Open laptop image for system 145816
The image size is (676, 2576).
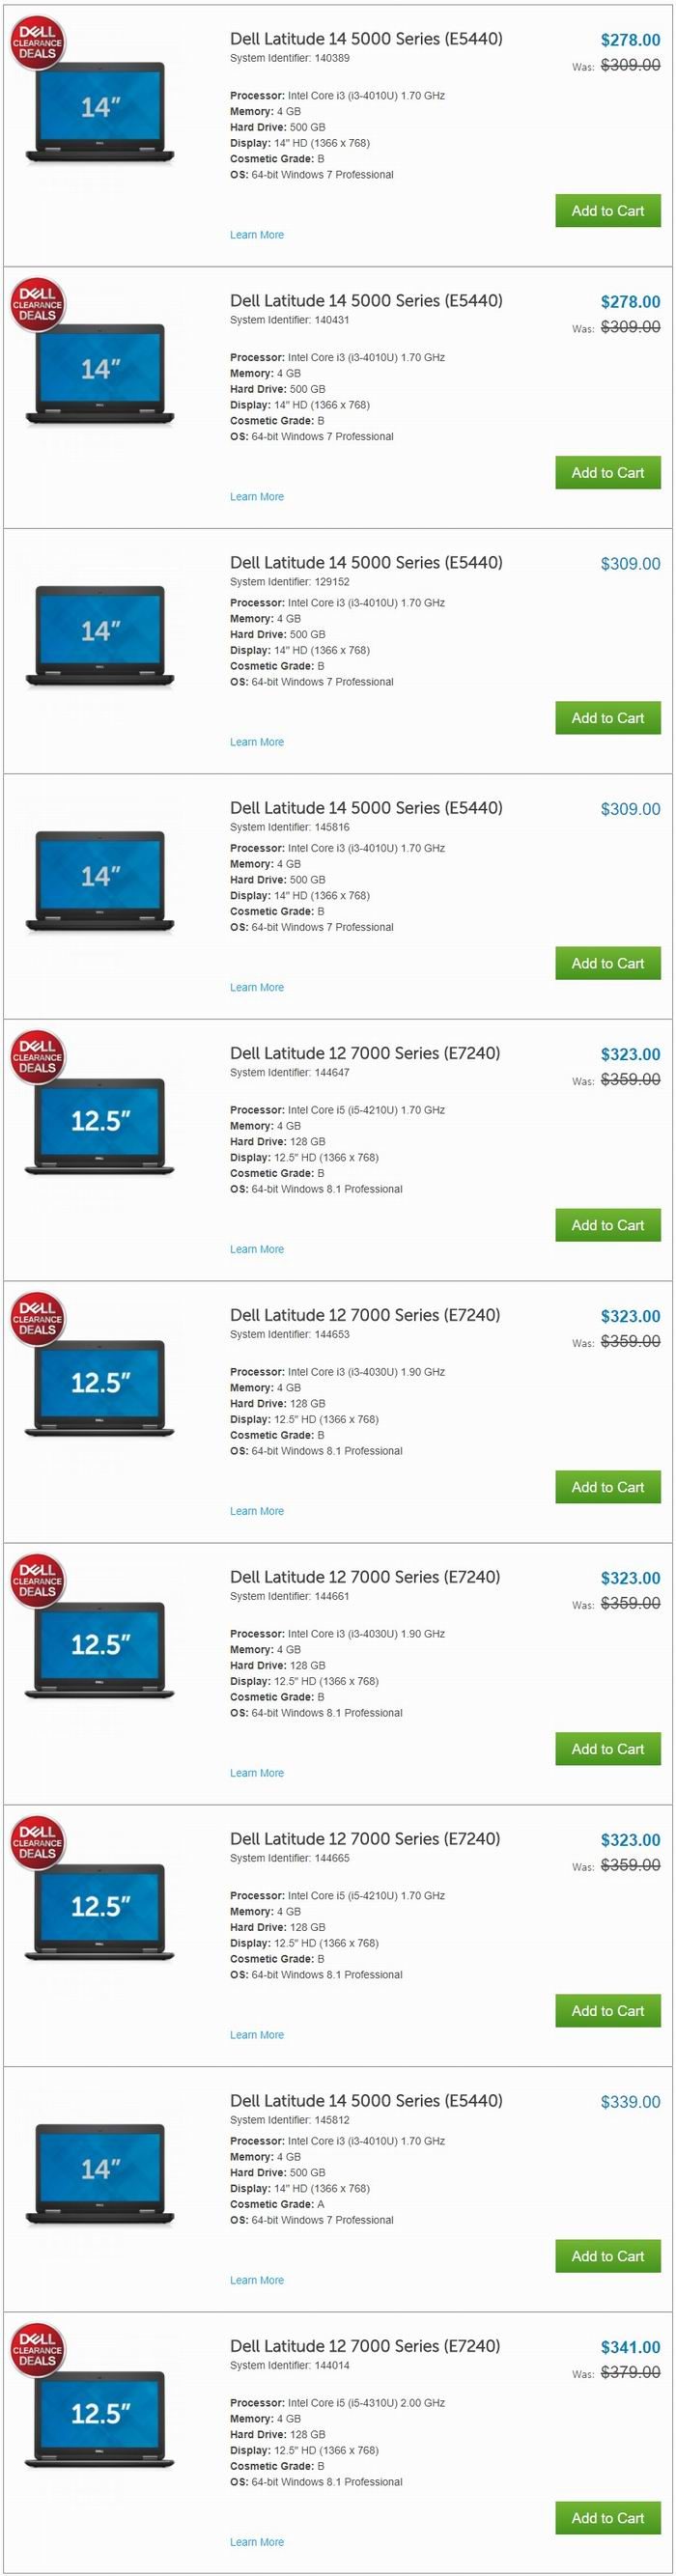tap(100, 881)
